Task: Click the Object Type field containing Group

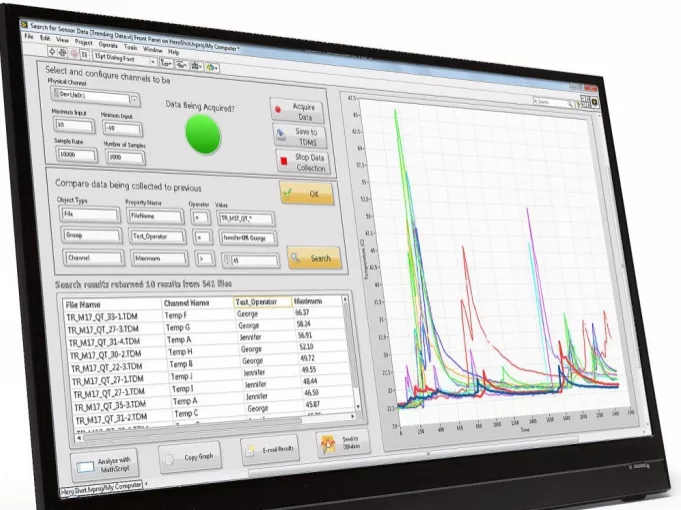Action: (92, 235)
